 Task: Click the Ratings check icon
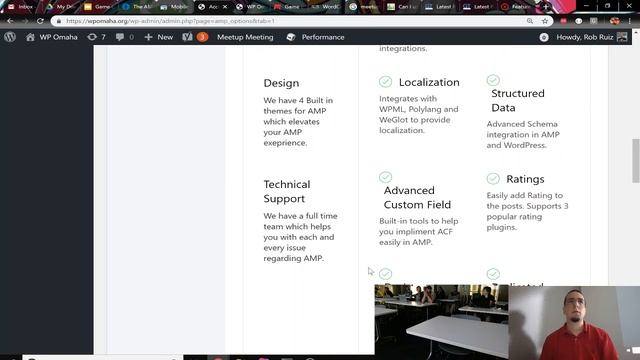[x=493, y=178]
